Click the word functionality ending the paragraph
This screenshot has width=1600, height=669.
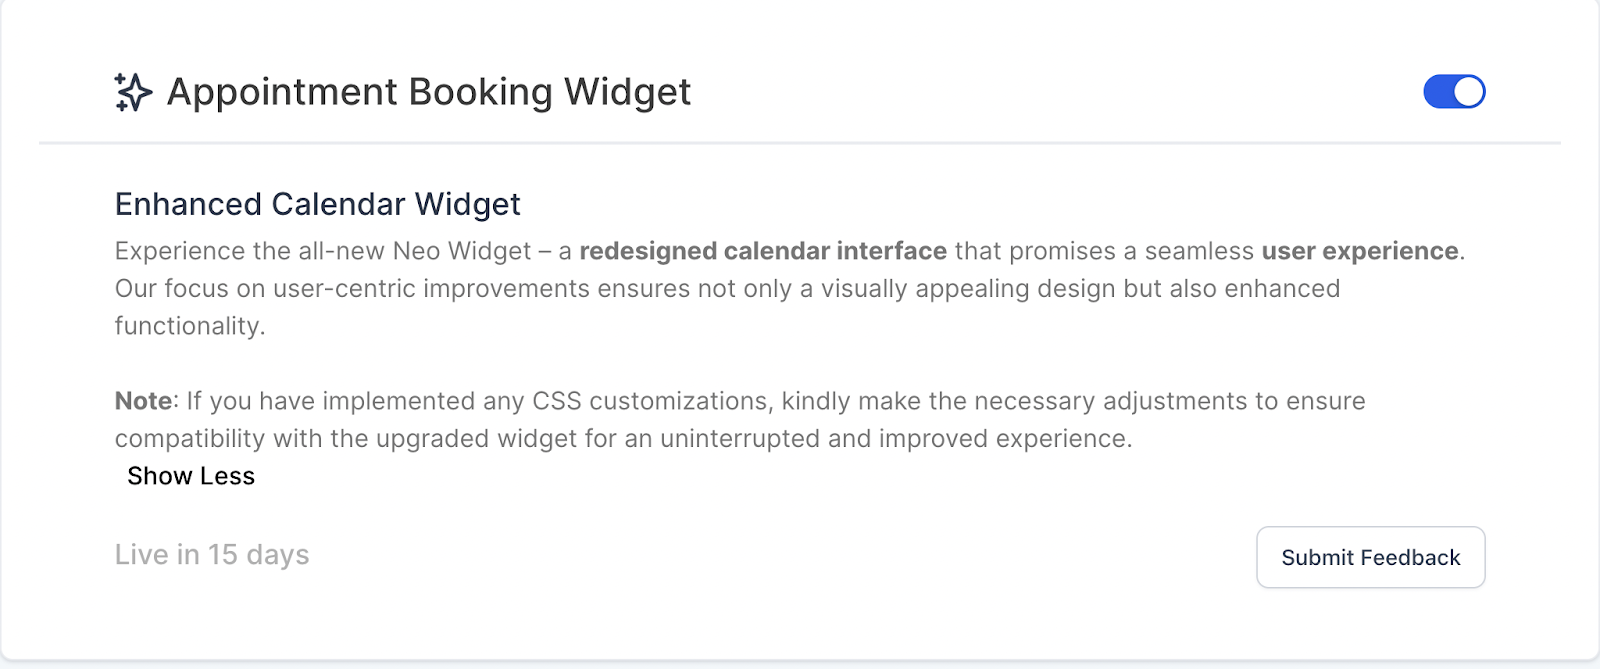[188, 326]
